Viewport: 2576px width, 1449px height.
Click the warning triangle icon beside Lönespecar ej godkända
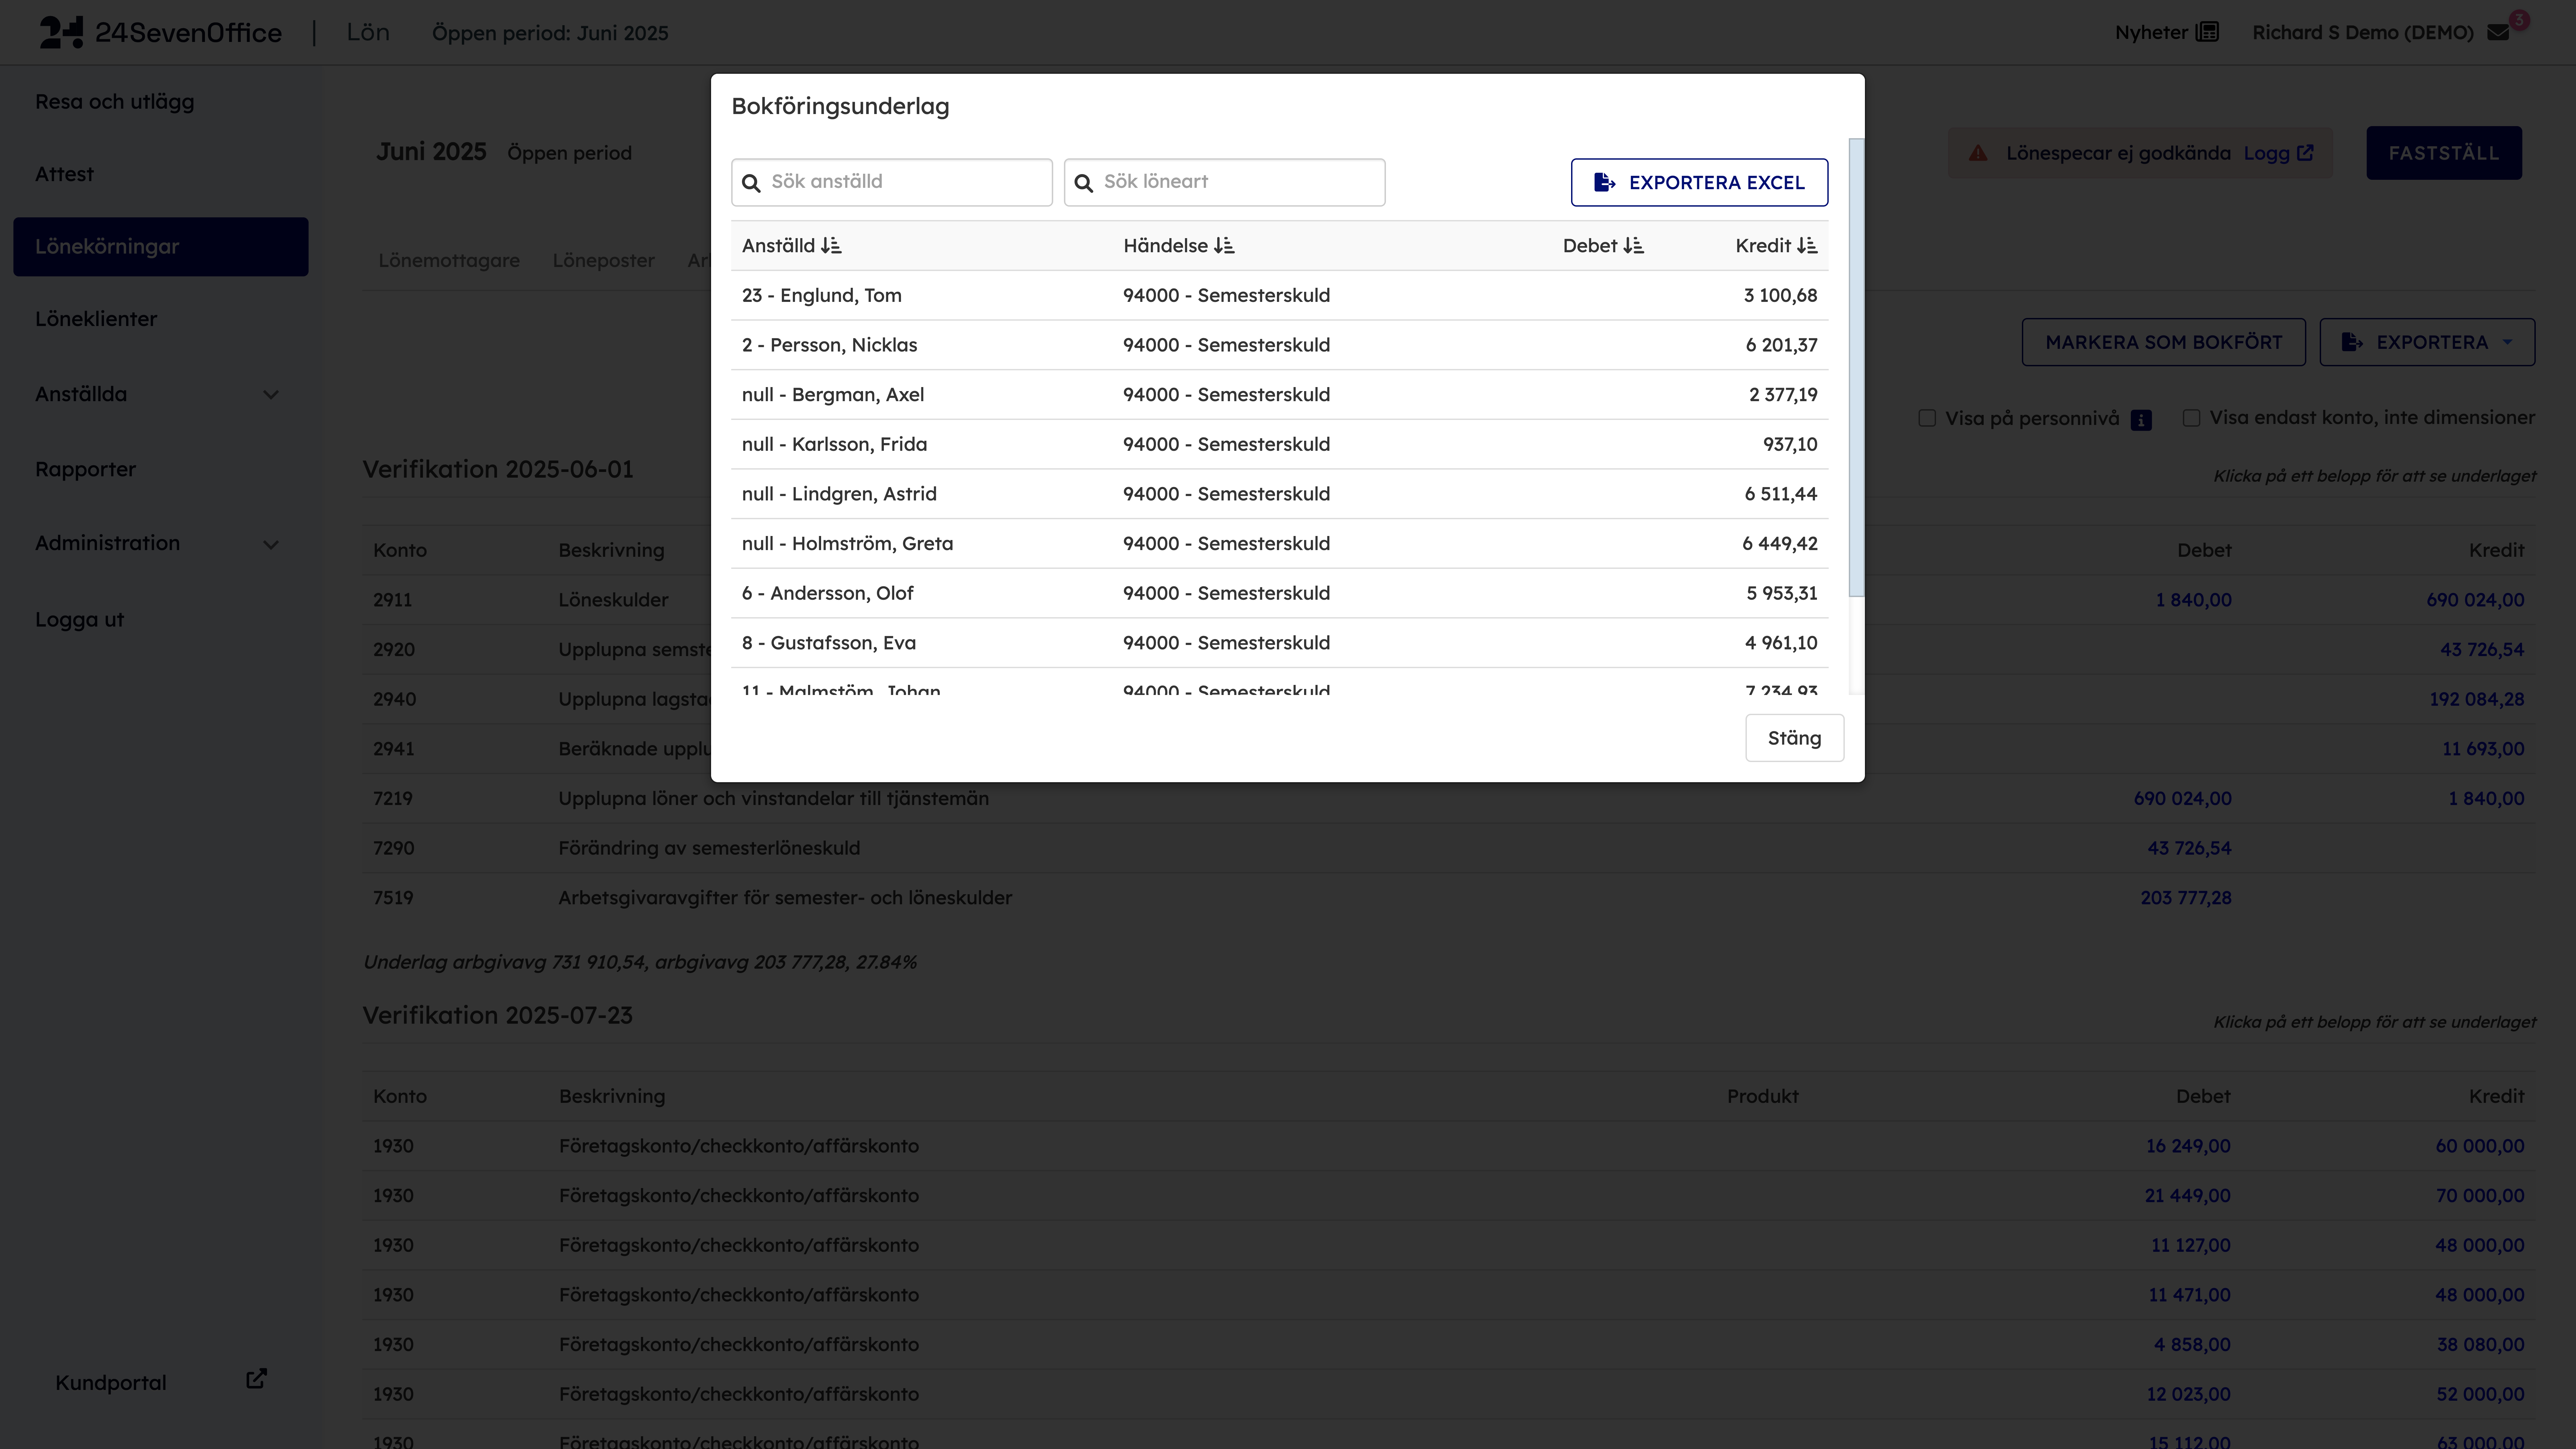1978,153
